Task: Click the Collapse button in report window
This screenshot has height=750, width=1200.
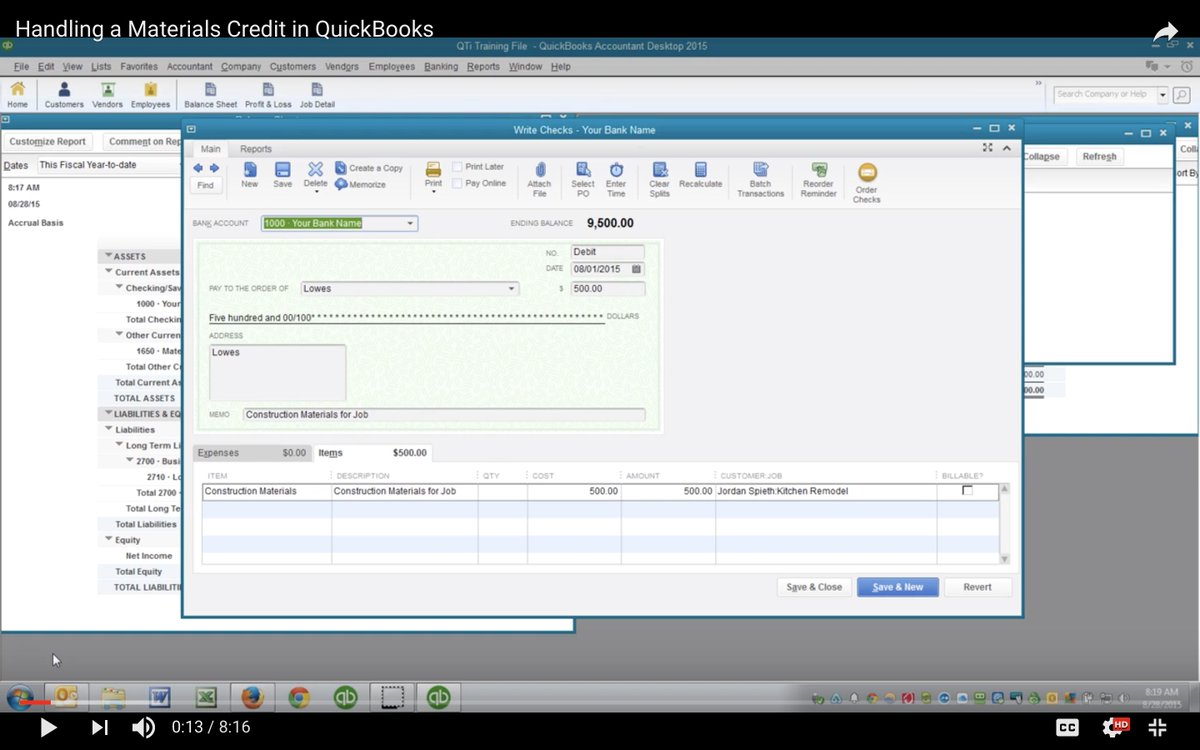Action: 1044,157
